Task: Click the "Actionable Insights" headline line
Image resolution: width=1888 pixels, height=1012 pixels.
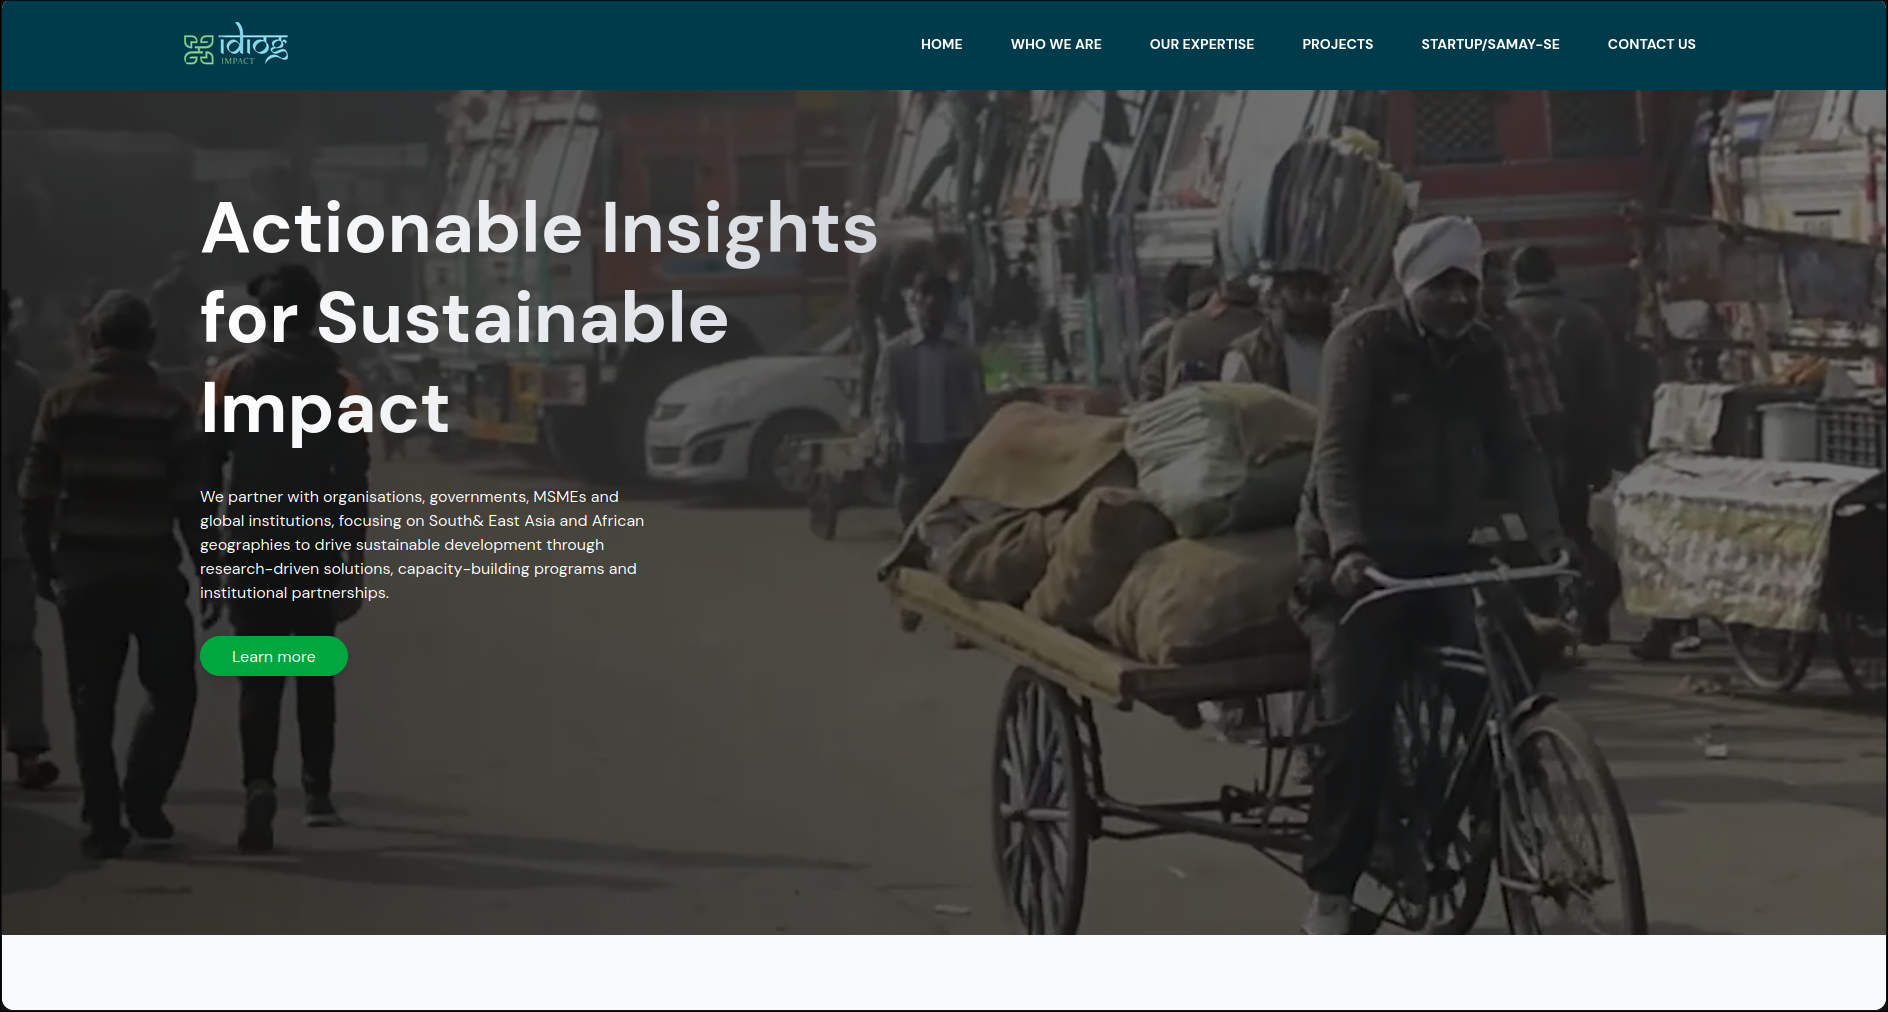Action: (x=539, y=230)
